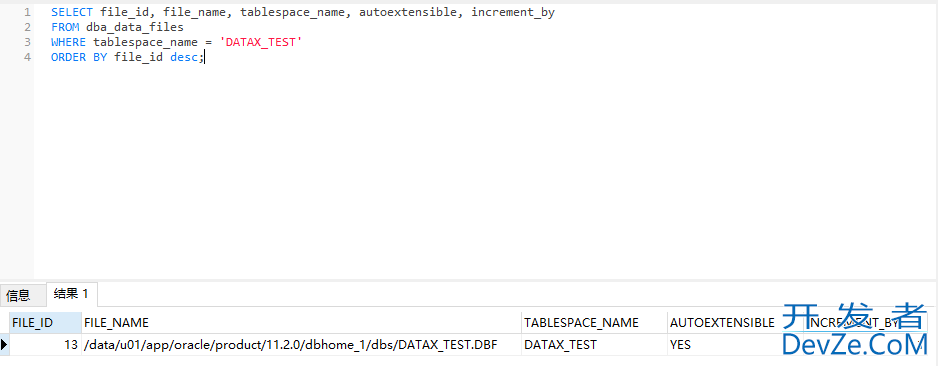Click the DATAX_TEST tablespace name cell
Viewport: 938px width, 366px height.
[594, 344]
